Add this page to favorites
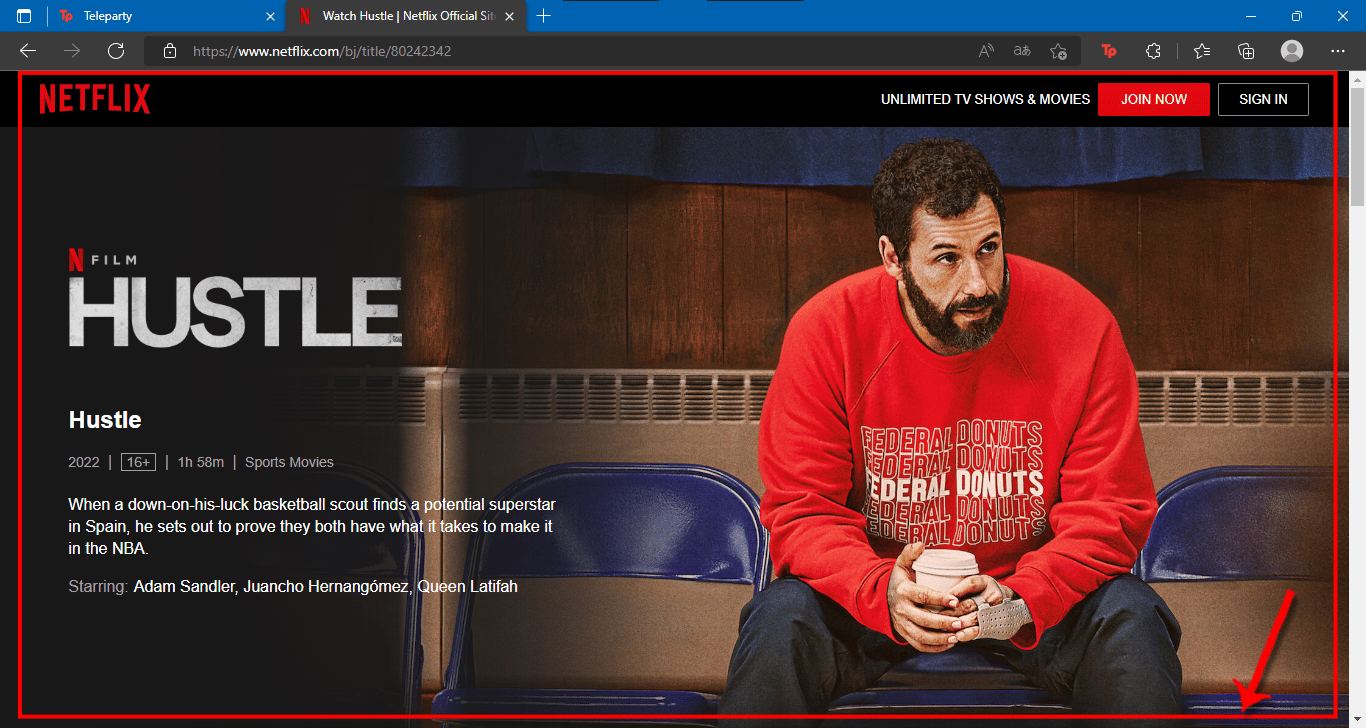This screenshot has height=728, width=1366. 1059,51
